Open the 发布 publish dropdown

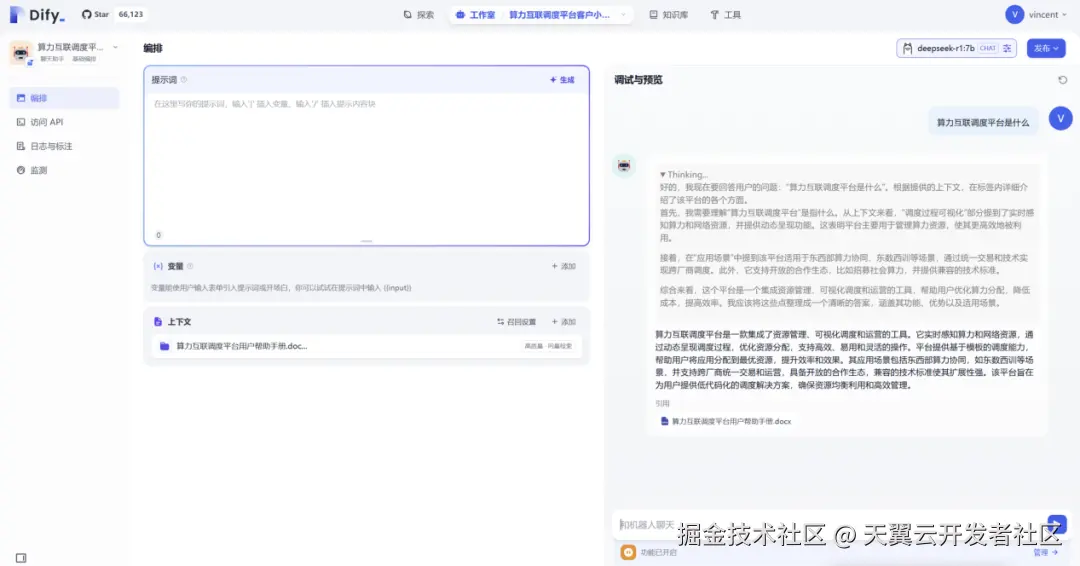(1046, 48)
